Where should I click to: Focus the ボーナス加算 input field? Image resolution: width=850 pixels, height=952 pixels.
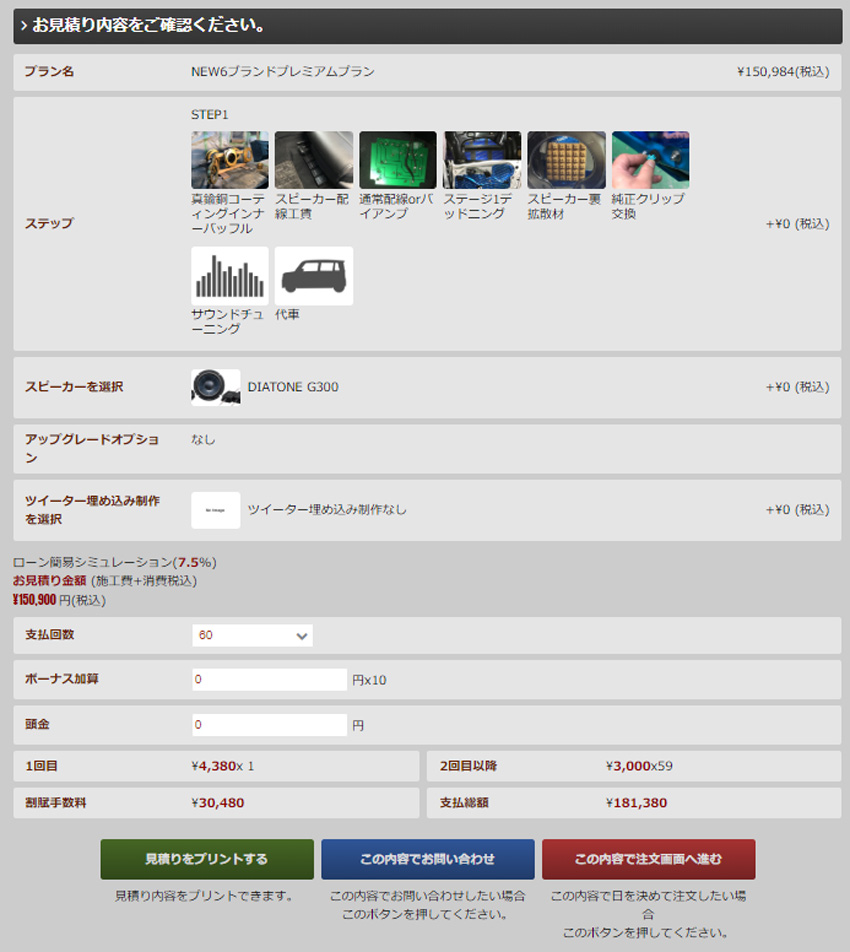269,680
